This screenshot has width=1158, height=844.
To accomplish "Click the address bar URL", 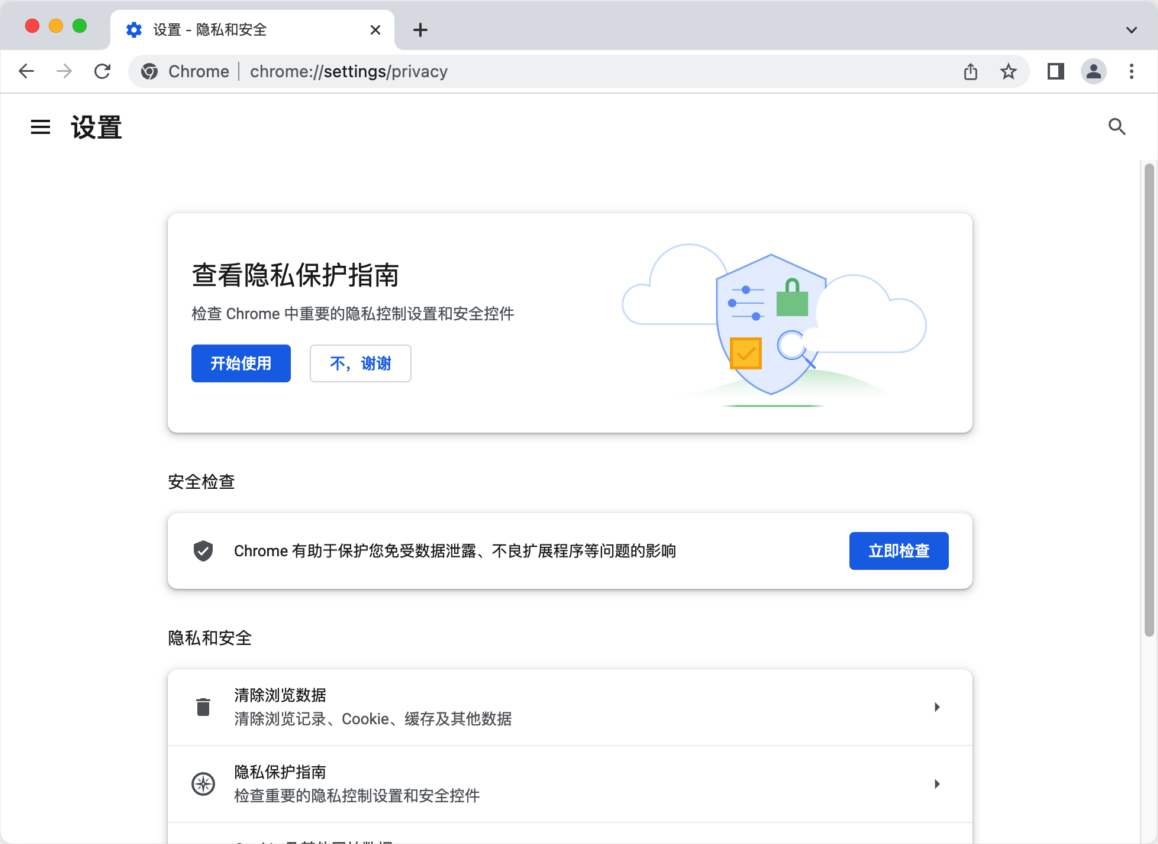I will click(x=349, y=72).
